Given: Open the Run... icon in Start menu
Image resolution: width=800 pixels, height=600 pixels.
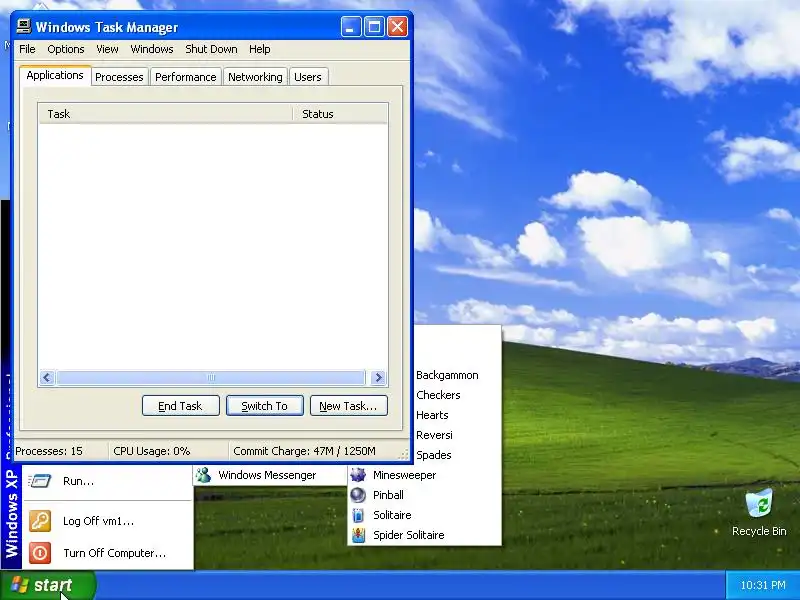Looking at the screenshot, I should coord(40,481).
